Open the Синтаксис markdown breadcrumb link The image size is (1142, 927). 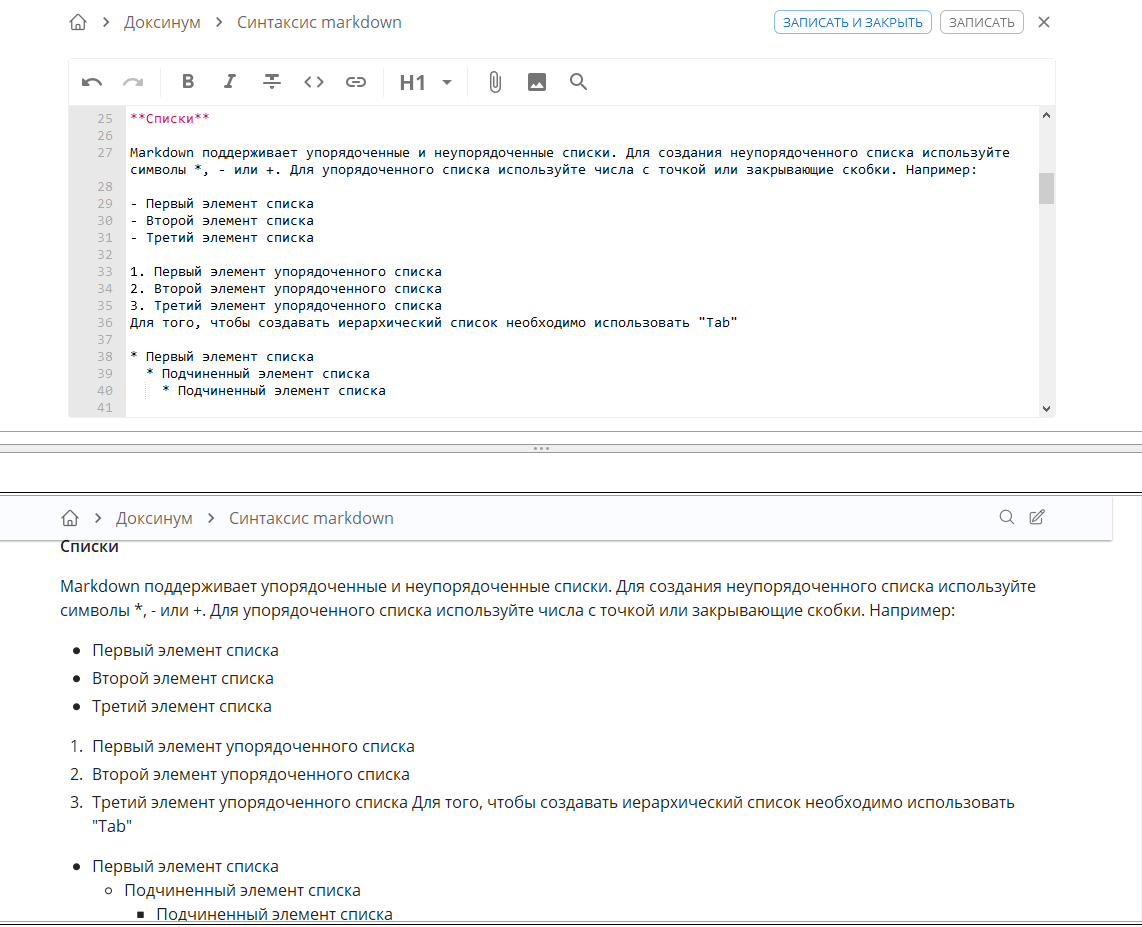pyautogui.click(x=319, y=21)
